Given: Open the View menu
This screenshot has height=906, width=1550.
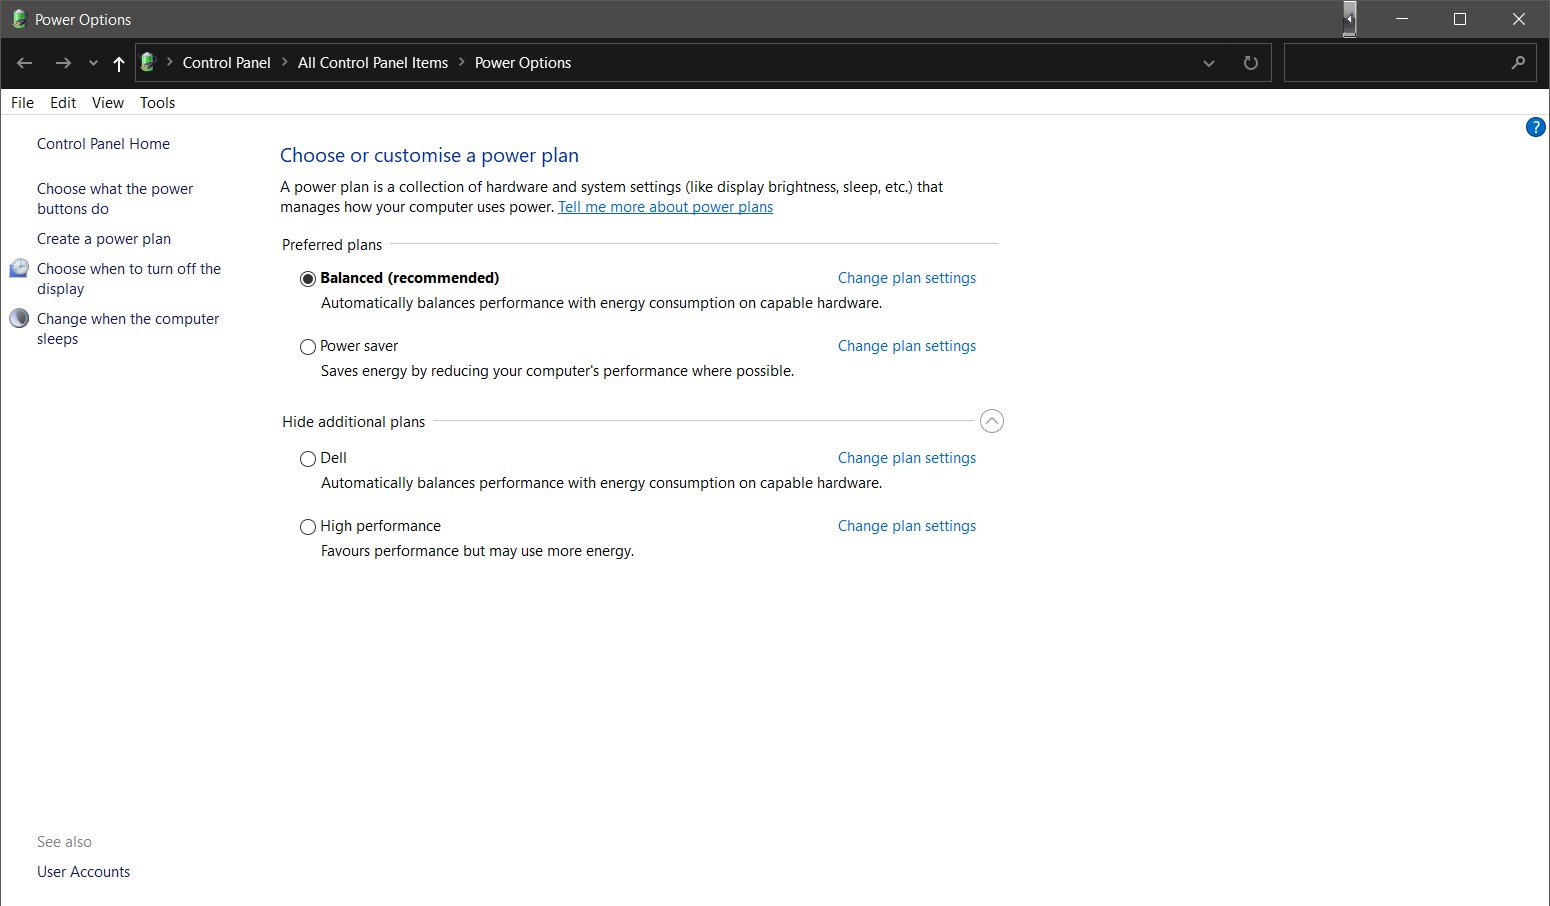Looking at the screenshot, I should tap(108, 103).
